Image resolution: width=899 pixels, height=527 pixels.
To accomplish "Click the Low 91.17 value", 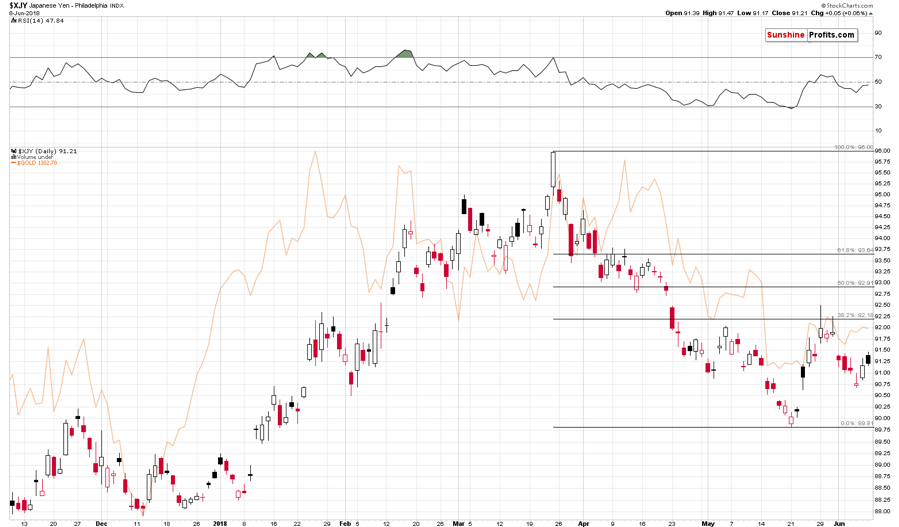I will point(753,13).
